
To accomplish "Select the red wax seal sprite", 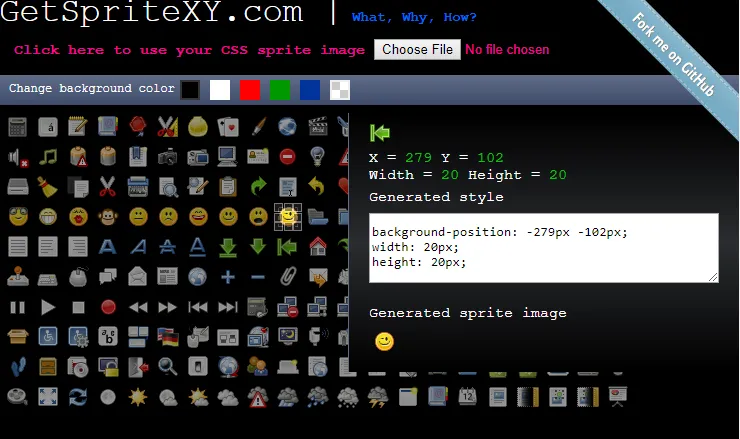I will [138, 126].
